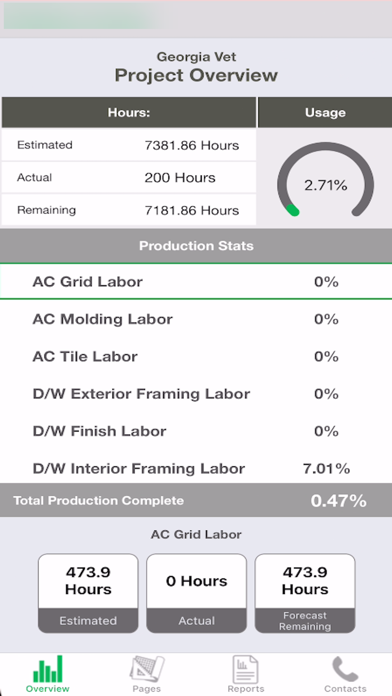The width and height of the screenshot is (392, 696).
Task: Select the AC Grid Labor row
Action: click(196, 281)
